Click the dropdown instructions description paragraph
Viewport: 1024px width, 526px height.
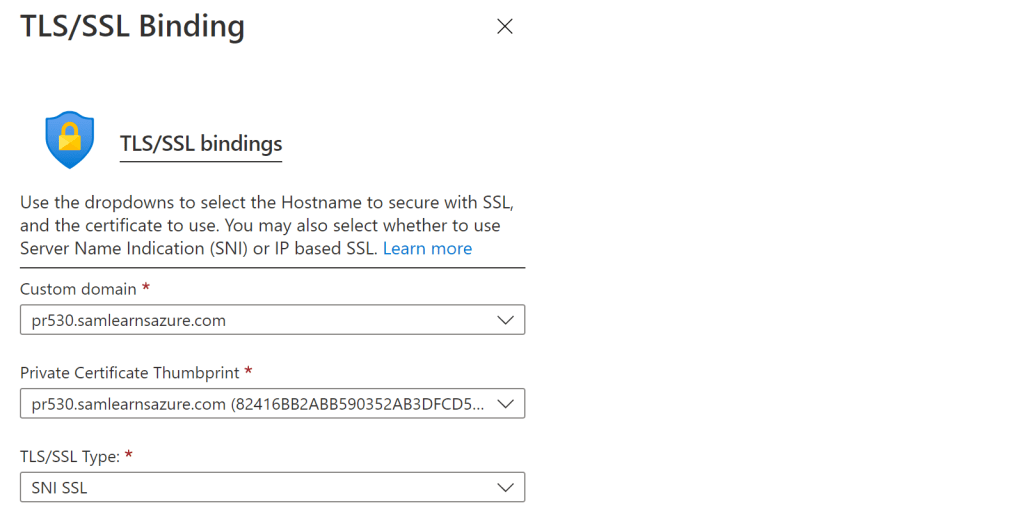[x=268, y=225]
